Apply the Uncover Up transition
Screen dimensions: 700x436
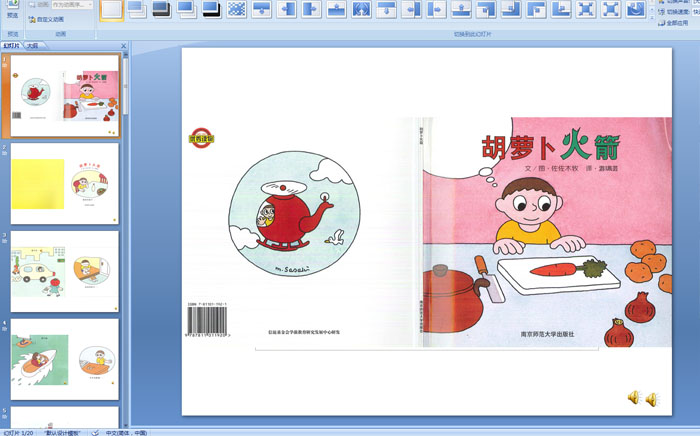click(462, 9)
